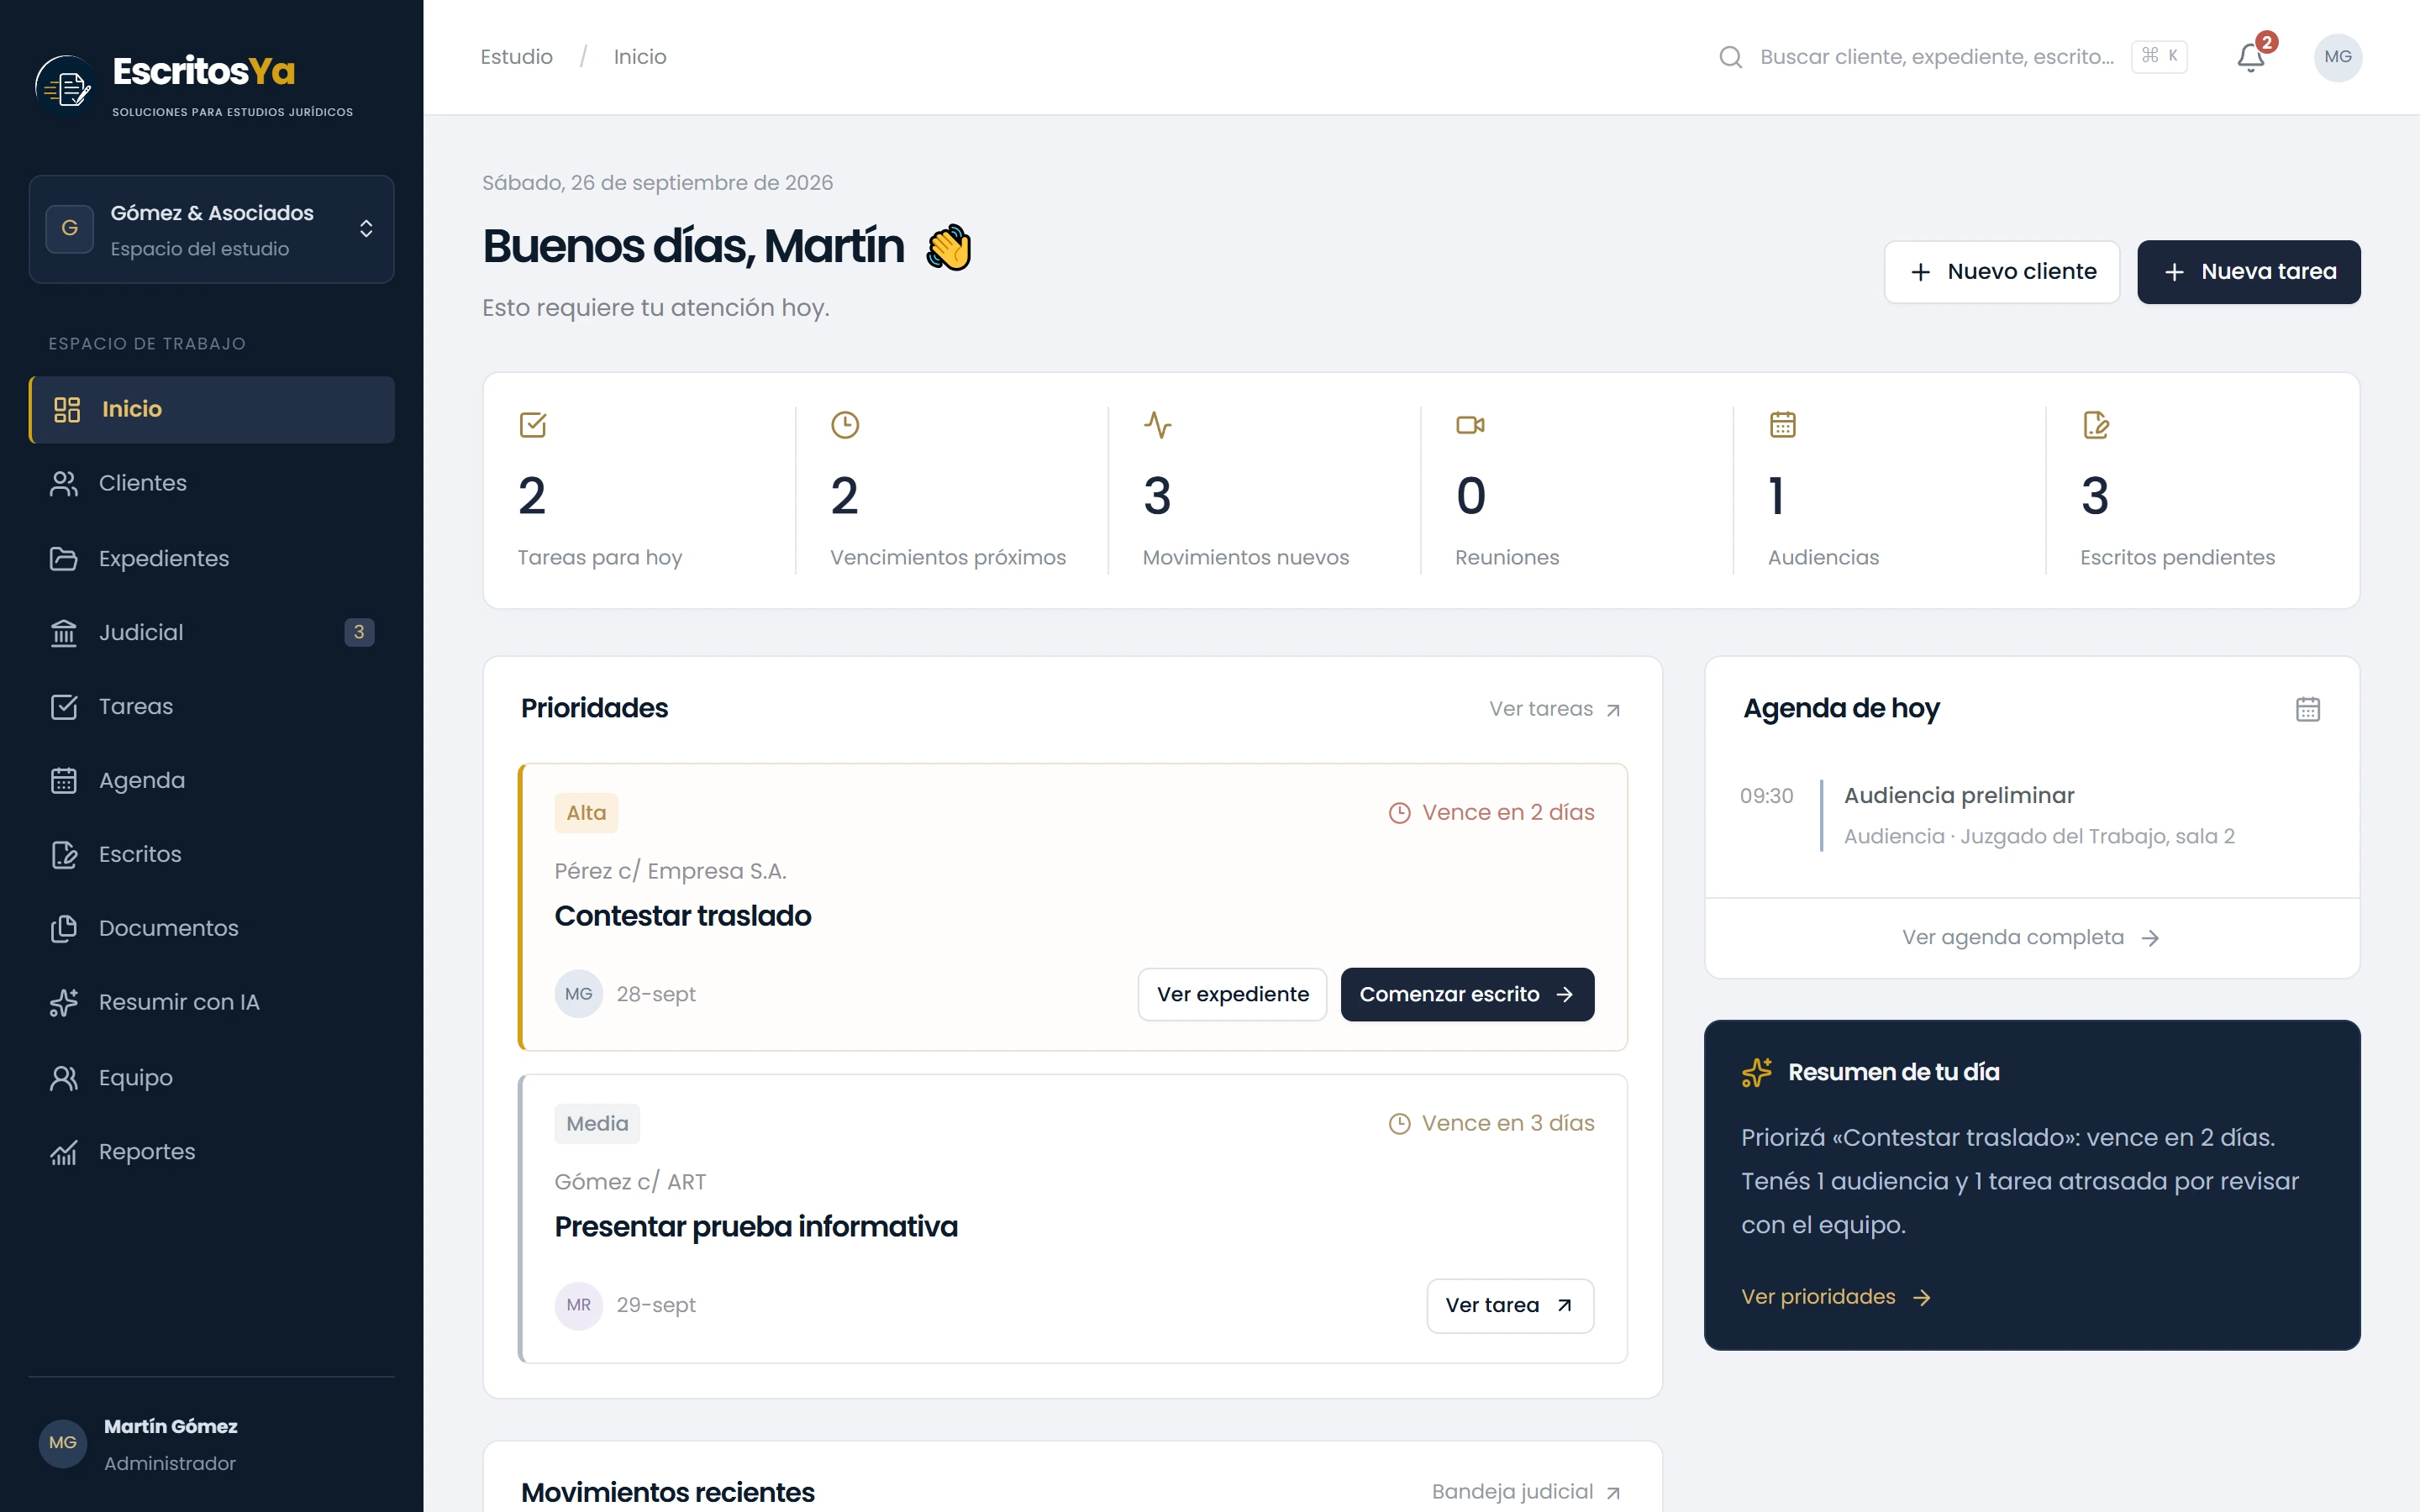This screenshot has height=1512, width=2420.
Task: Go to Inicio in the sidebar
Action: [x=211, y=409]
